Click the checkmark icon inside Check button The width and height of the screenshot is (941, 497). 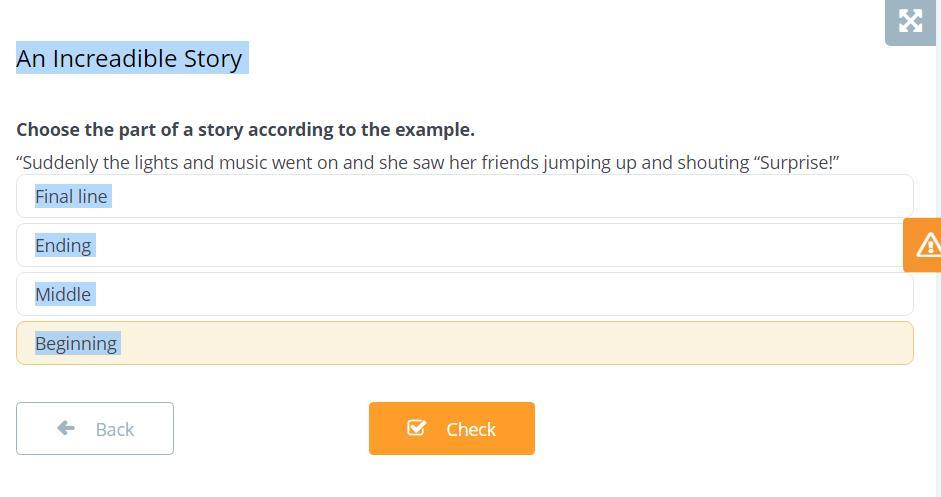417,428
